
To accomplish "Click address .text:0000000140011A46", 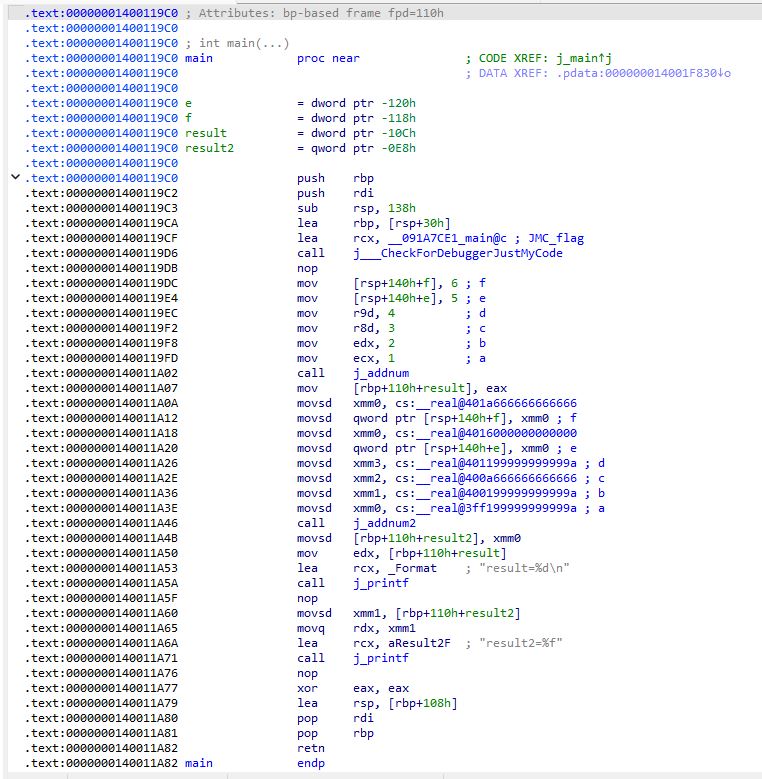I will [101, 523].
